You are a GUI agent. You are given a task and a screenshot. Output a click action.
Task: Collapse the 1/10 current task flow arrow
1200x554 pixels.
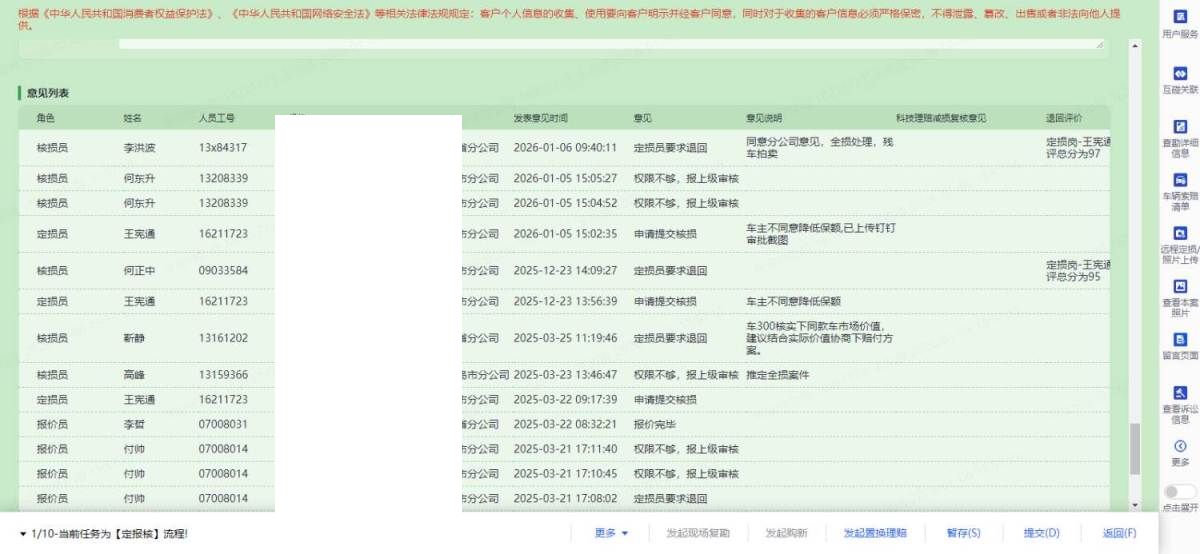click(24, 534)
